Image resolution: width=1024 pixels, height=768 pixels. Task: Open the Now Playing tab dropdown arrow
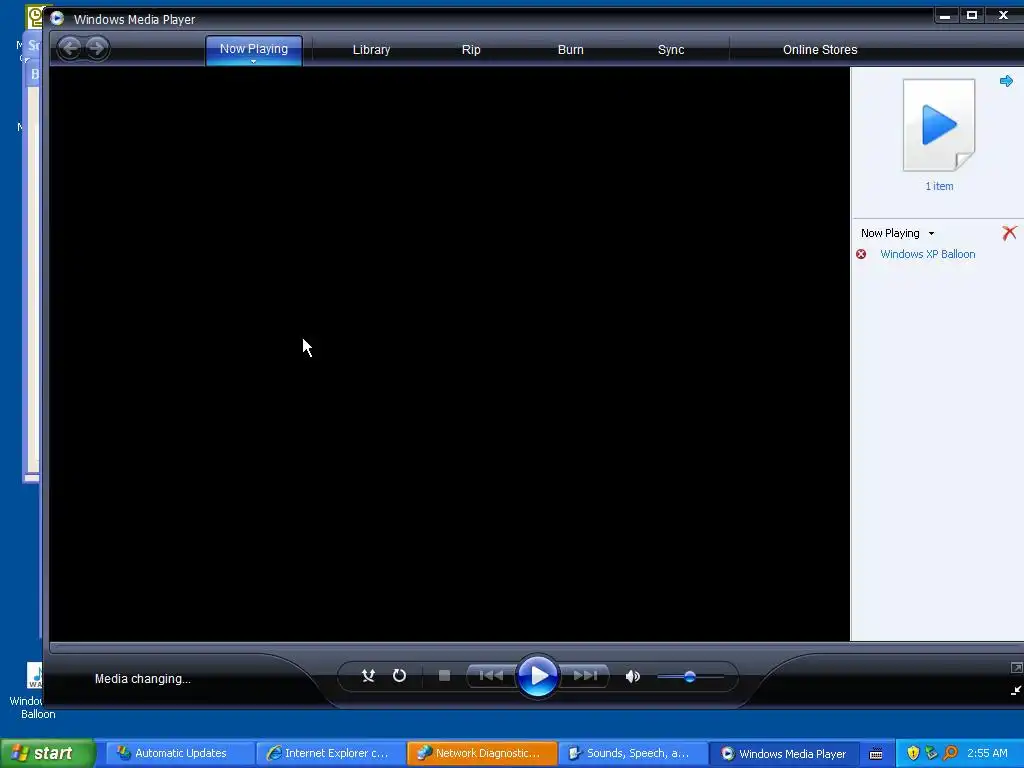(x=253, y=61)
